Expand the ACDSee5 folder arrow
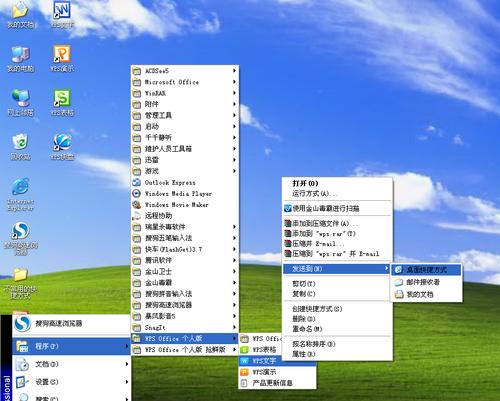 (x=235, y=71)
